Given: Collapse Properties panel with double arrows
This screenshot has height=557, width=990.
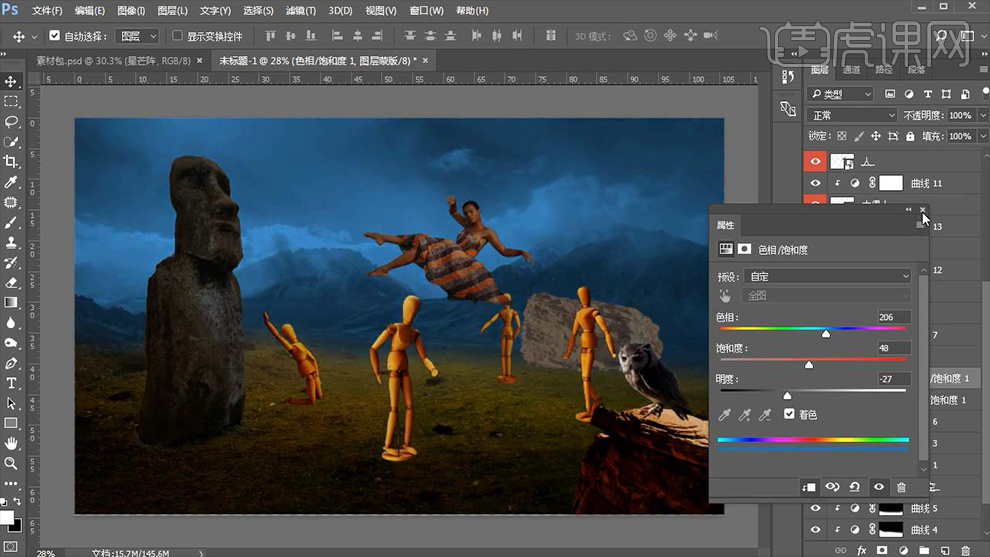Looking at the screenshot, I should point(909,210).
